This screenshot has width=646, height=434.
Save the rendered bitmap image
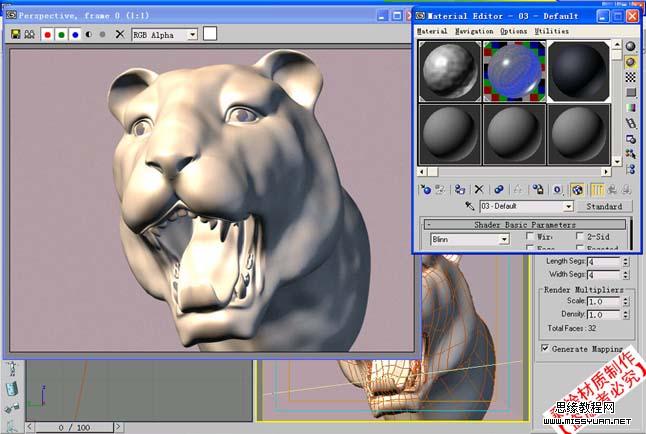16,34
